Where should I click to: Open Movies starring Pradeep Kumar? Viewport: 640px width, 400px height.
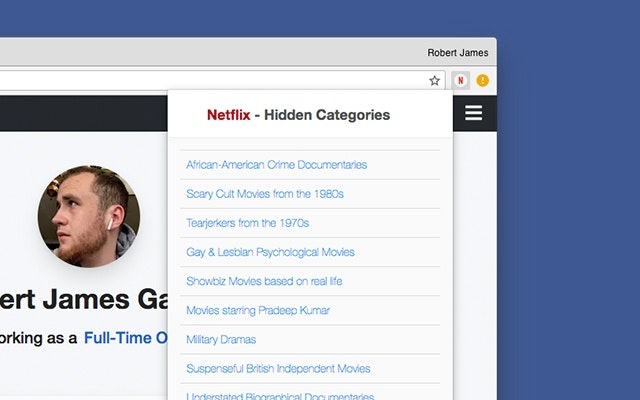[258, 310]
